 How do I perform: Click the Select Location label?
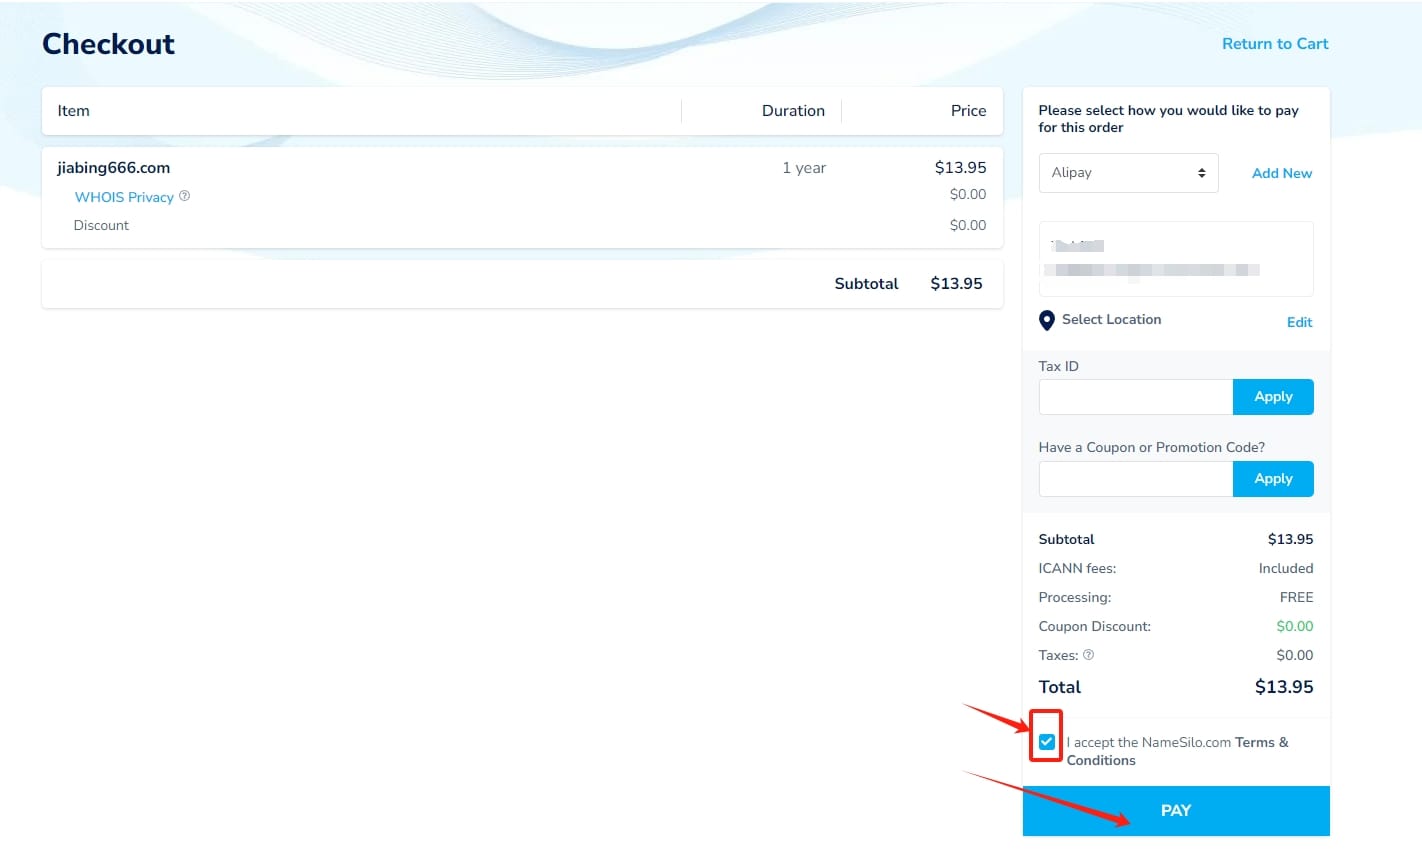point(1111,320)
